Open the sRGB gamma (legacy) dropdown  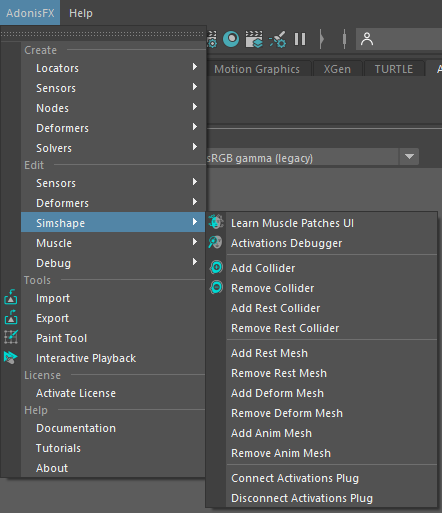409,157
